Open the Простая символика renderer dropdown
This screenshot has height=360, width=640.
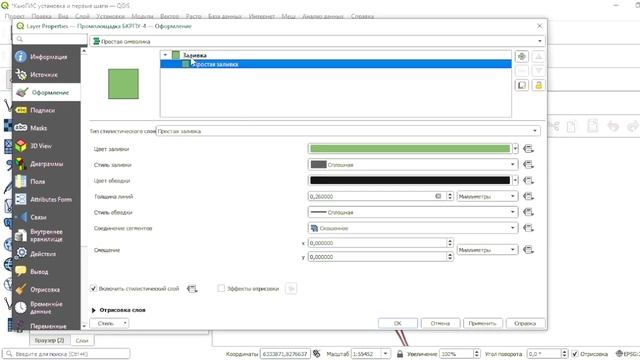318,41
